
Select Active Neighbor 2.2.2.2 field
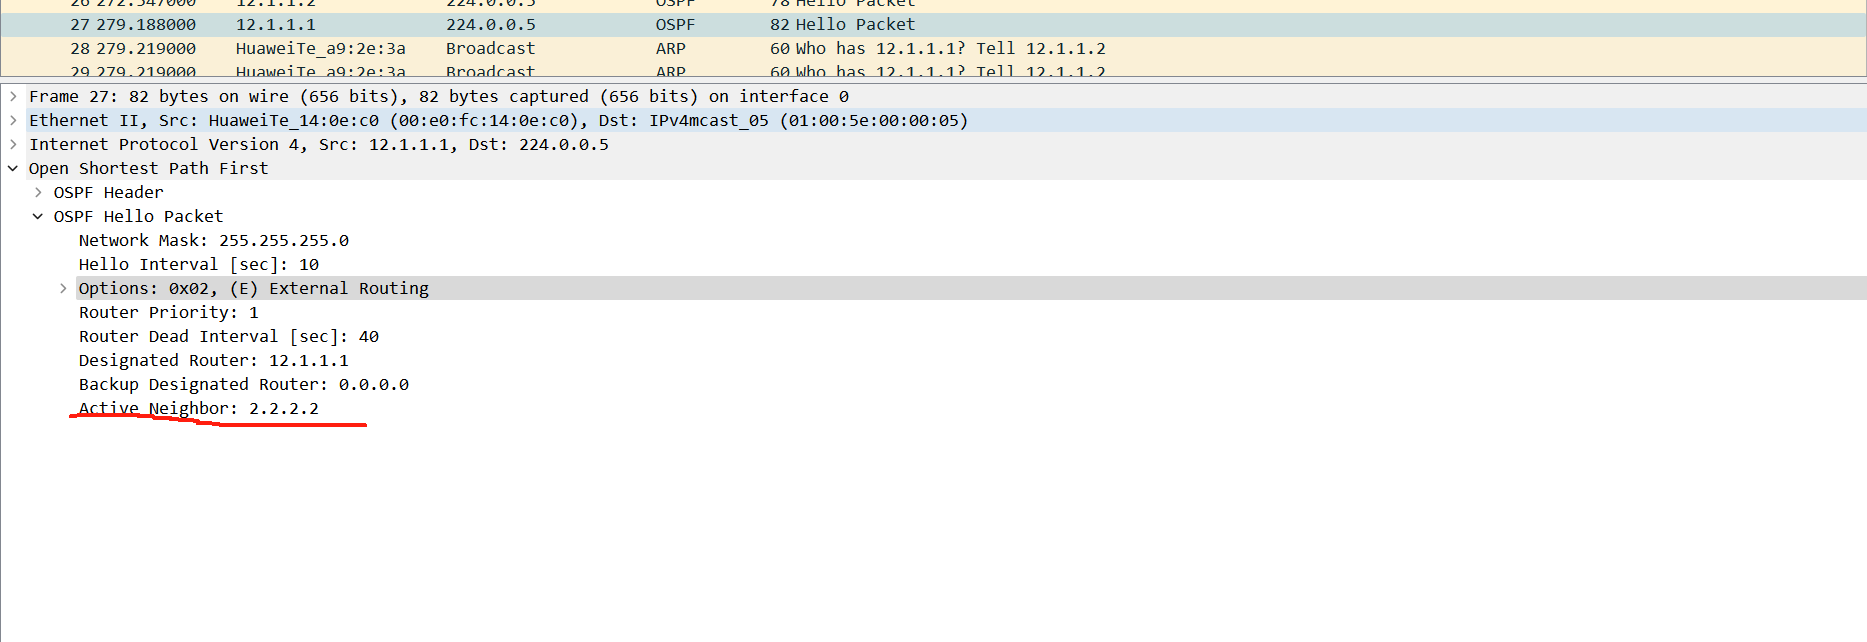199,408
